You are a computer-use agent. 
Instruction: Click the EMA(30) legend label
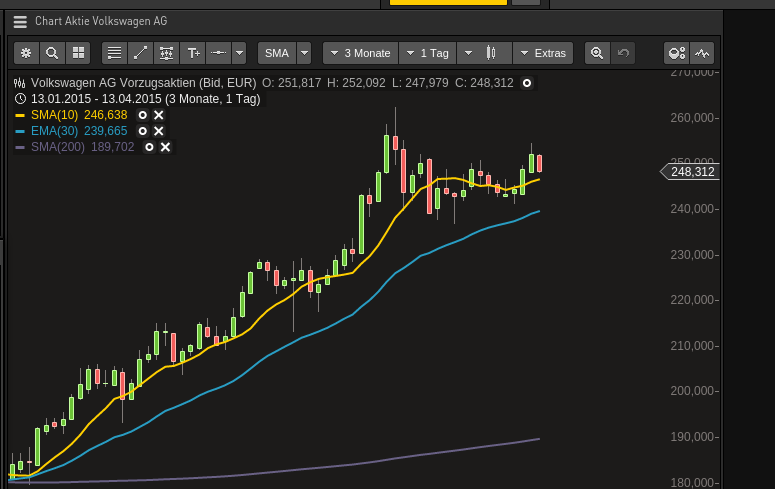pyautogui.click(x=54, y=131)
